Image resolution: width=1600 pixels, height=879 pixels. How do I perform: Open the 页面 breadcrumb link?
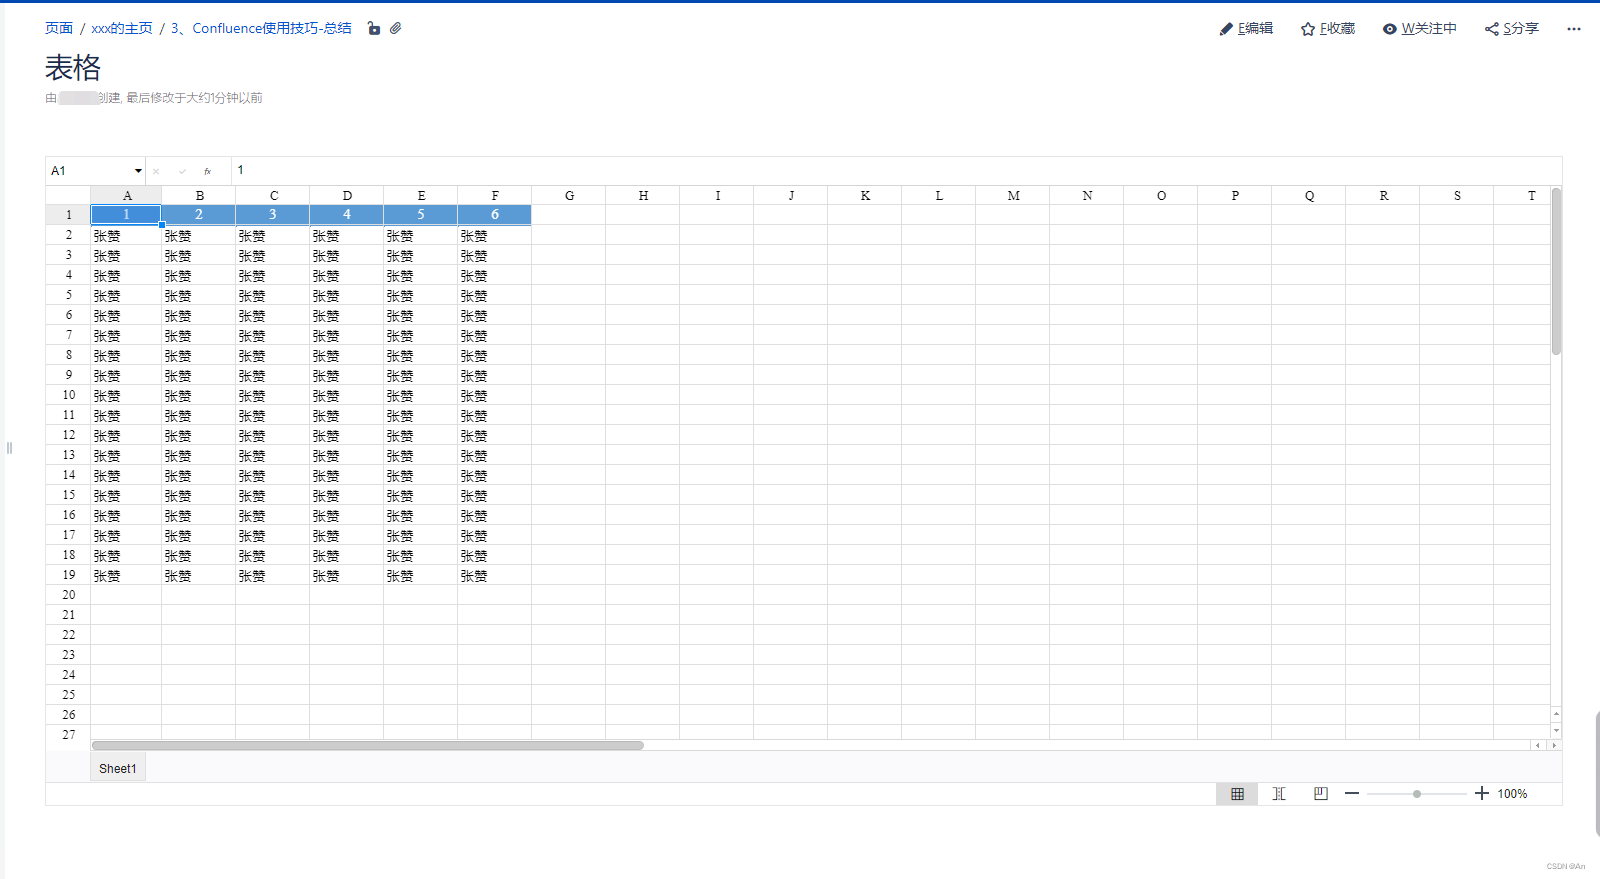coord(59,28)
